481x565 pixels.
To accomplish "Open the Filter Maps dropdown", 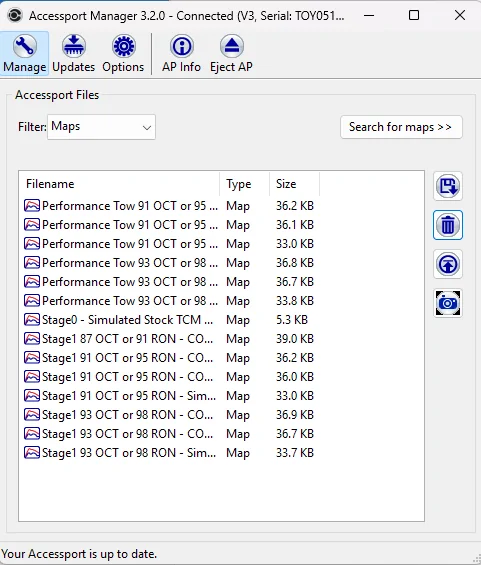I will click(101, 127).
